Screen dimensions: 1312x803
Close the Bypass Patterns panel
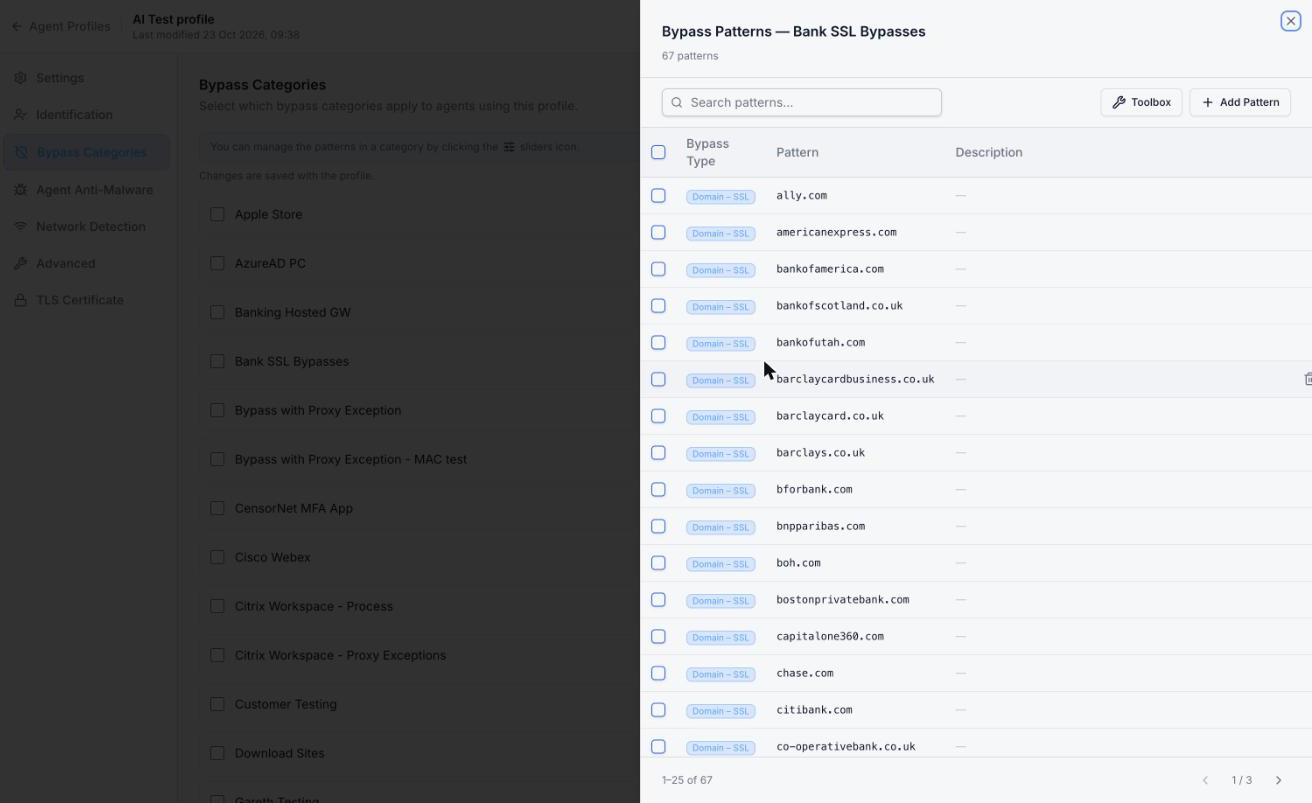pos(1290,21)
